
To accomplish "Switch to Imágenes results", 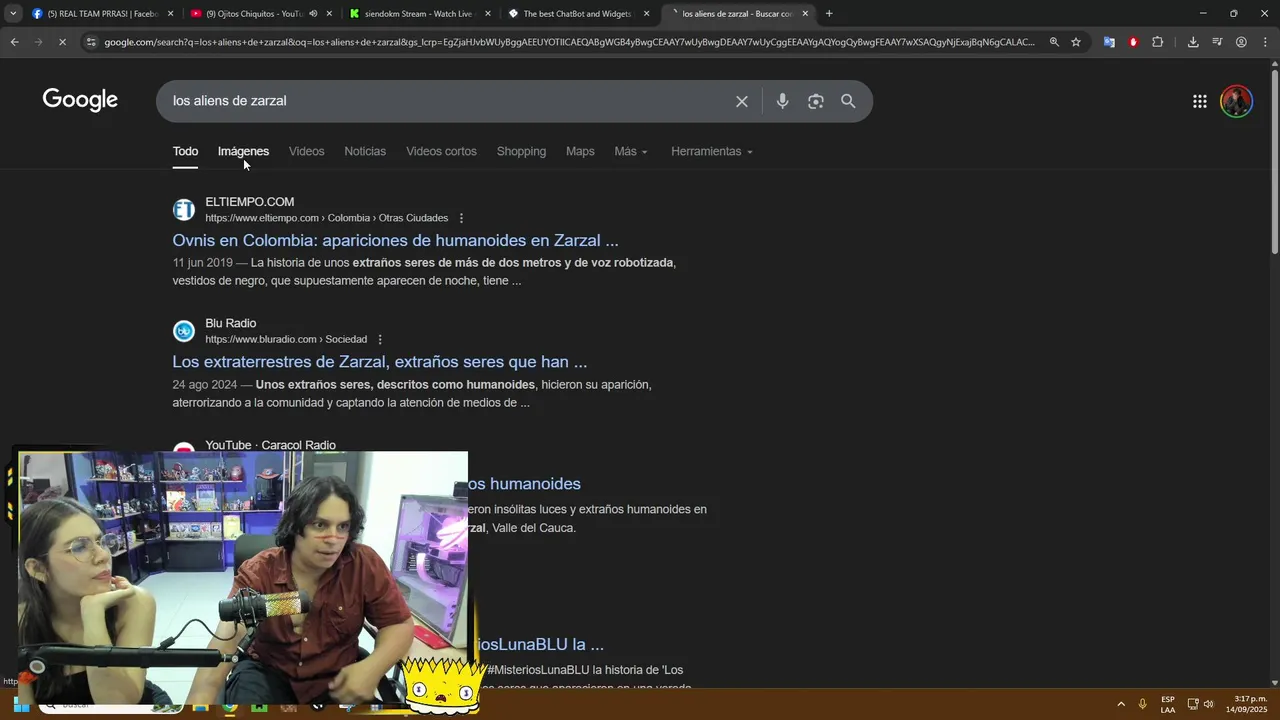I will 243,151.
